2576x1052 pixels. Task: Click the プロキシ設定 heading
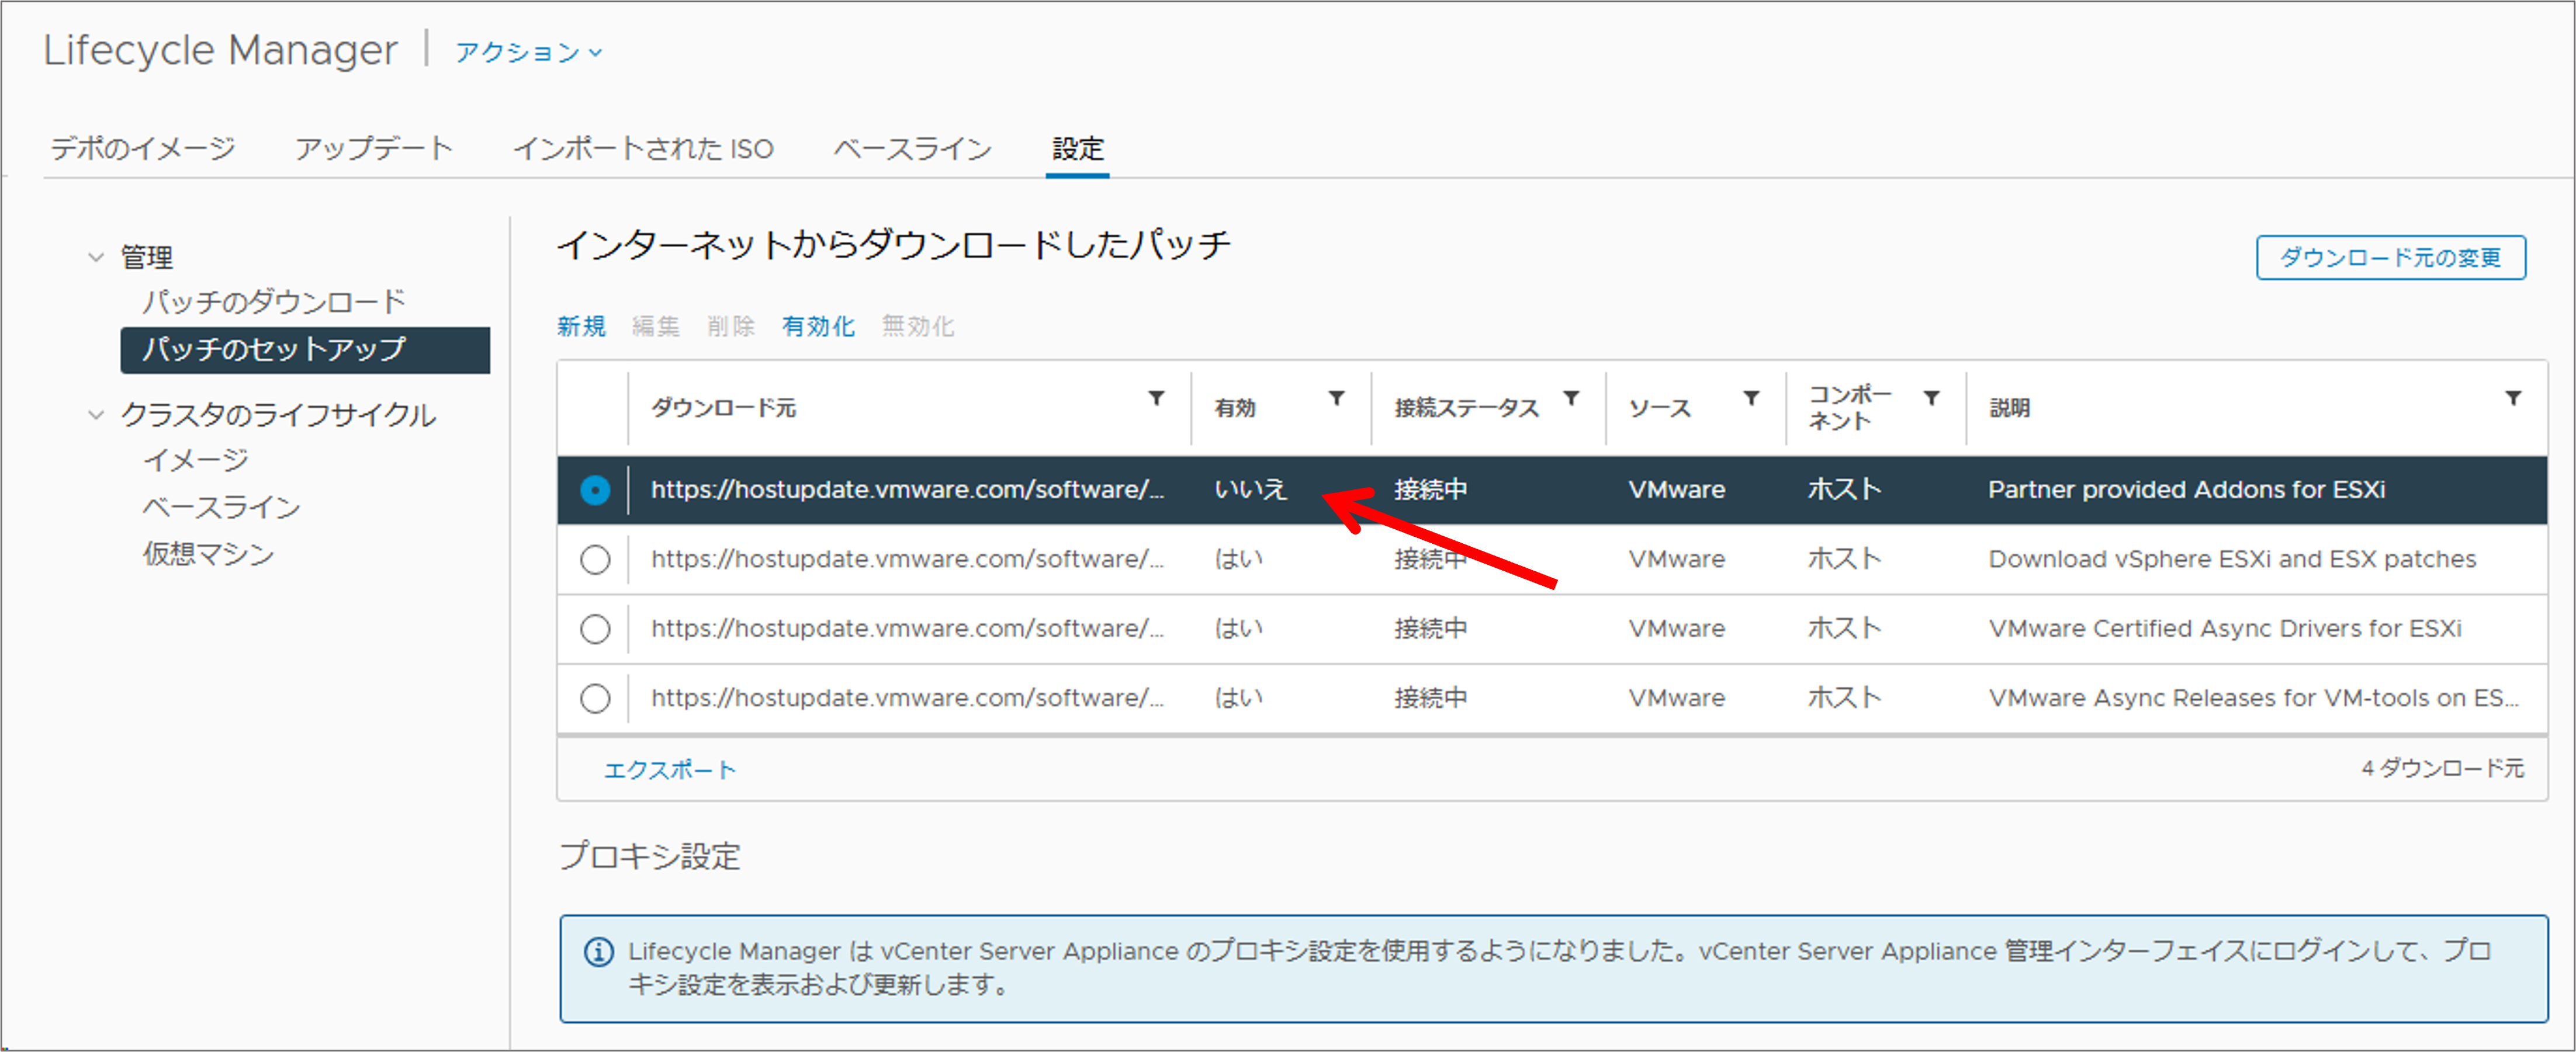(650, 857)
